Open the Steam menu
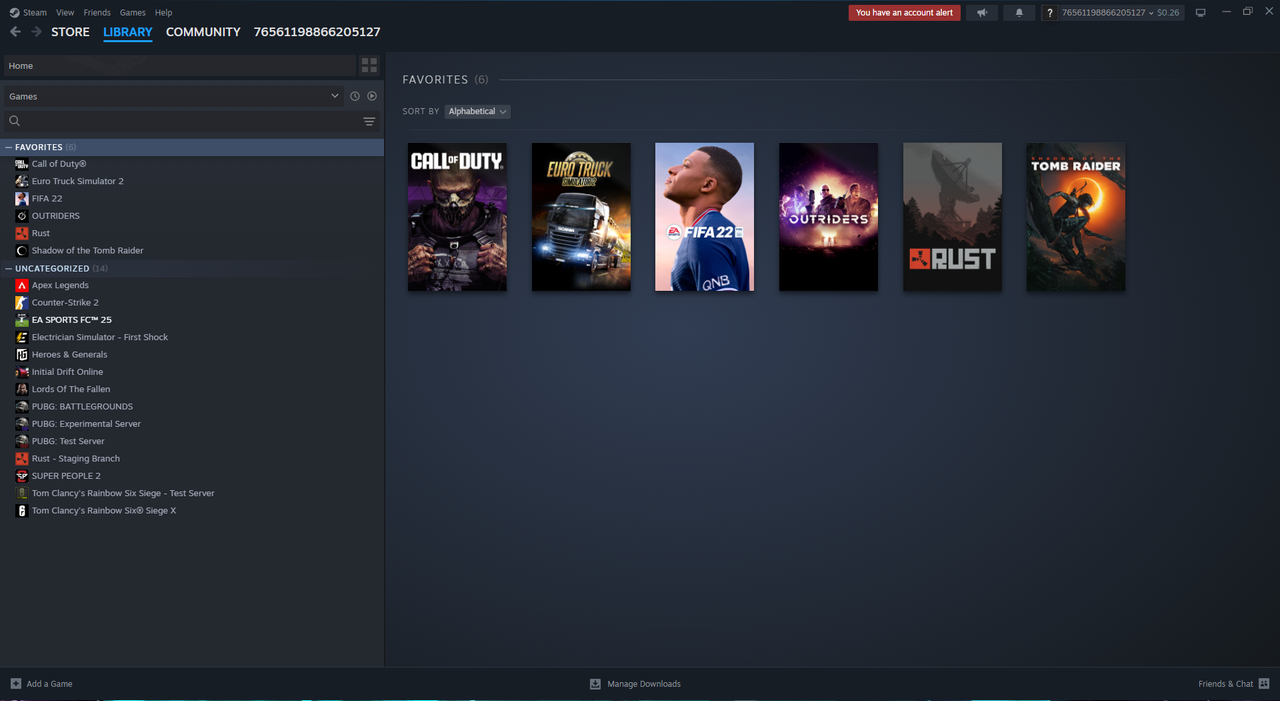The image size is (1280, 701). (x=35, y=13)
